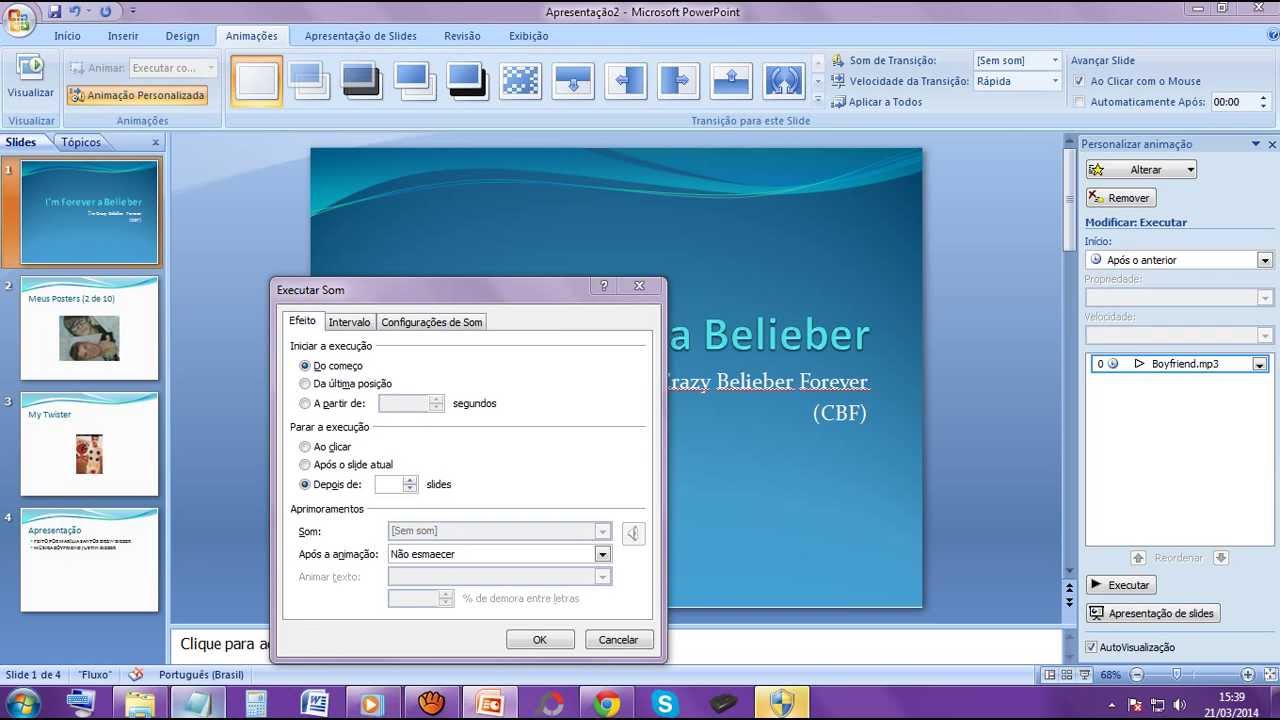1280x720 pixels.
Task: Open Quick Access Toolbar customize arrow
Action: 134,12
